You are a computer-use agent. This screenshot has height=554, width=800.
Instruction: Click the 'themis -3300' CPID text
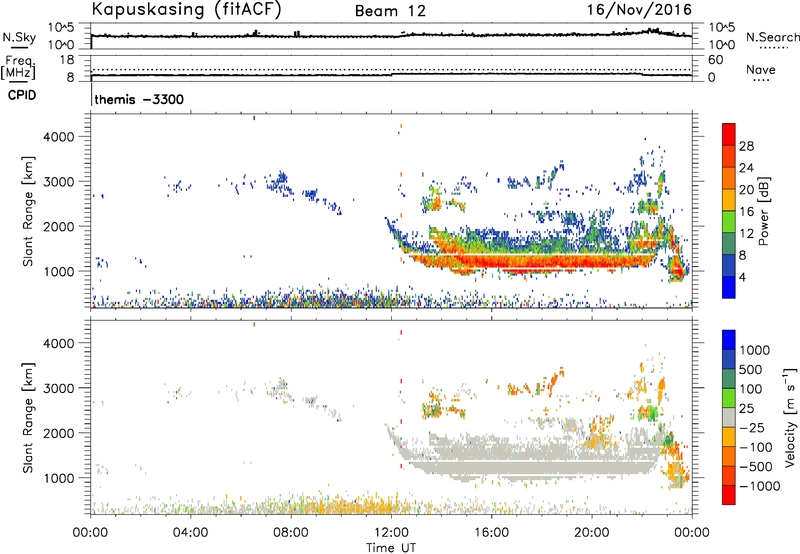139,99
